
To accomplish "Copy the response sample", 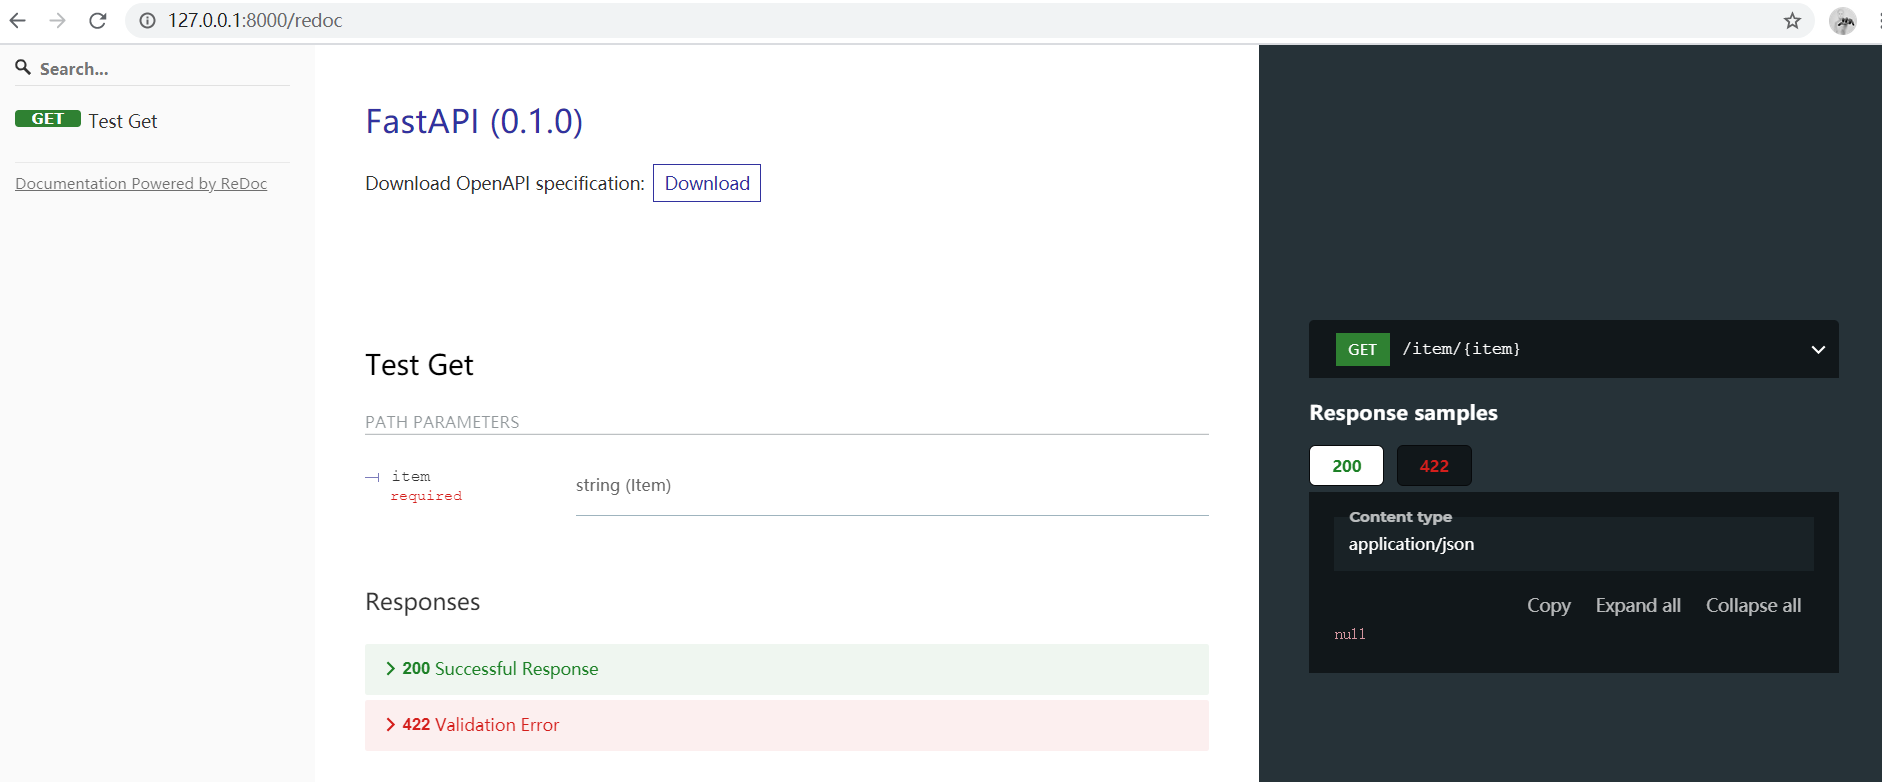I will (1548, 606).
